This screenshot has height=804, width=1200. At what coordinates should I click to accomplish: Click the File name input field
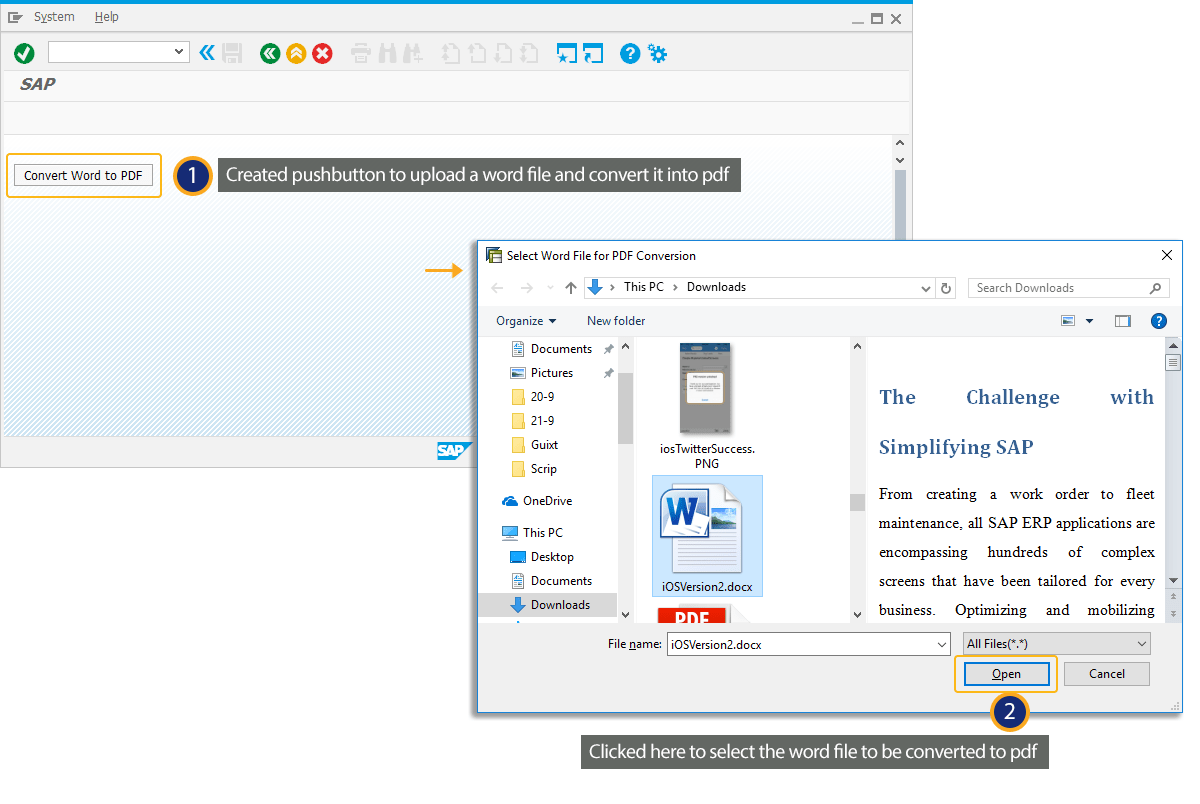tap(808, 645)
